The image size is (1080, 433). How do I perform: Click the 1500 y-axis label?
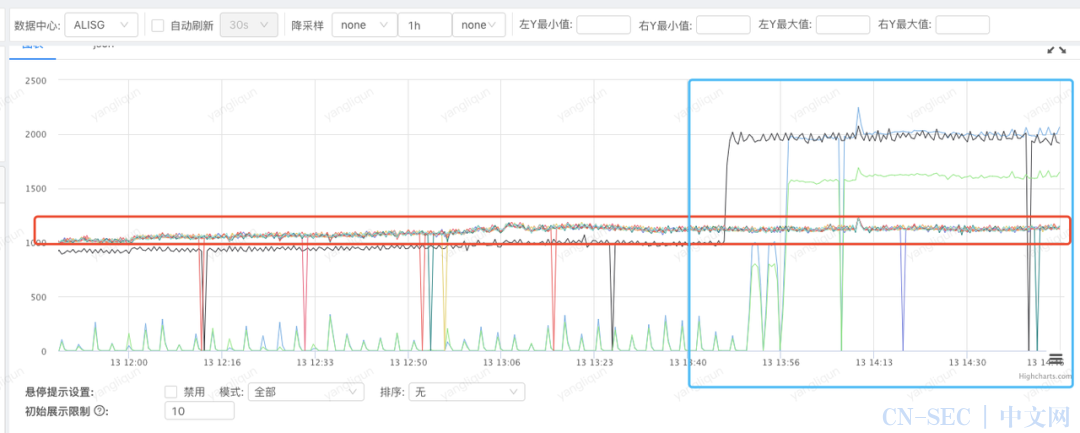35,189
